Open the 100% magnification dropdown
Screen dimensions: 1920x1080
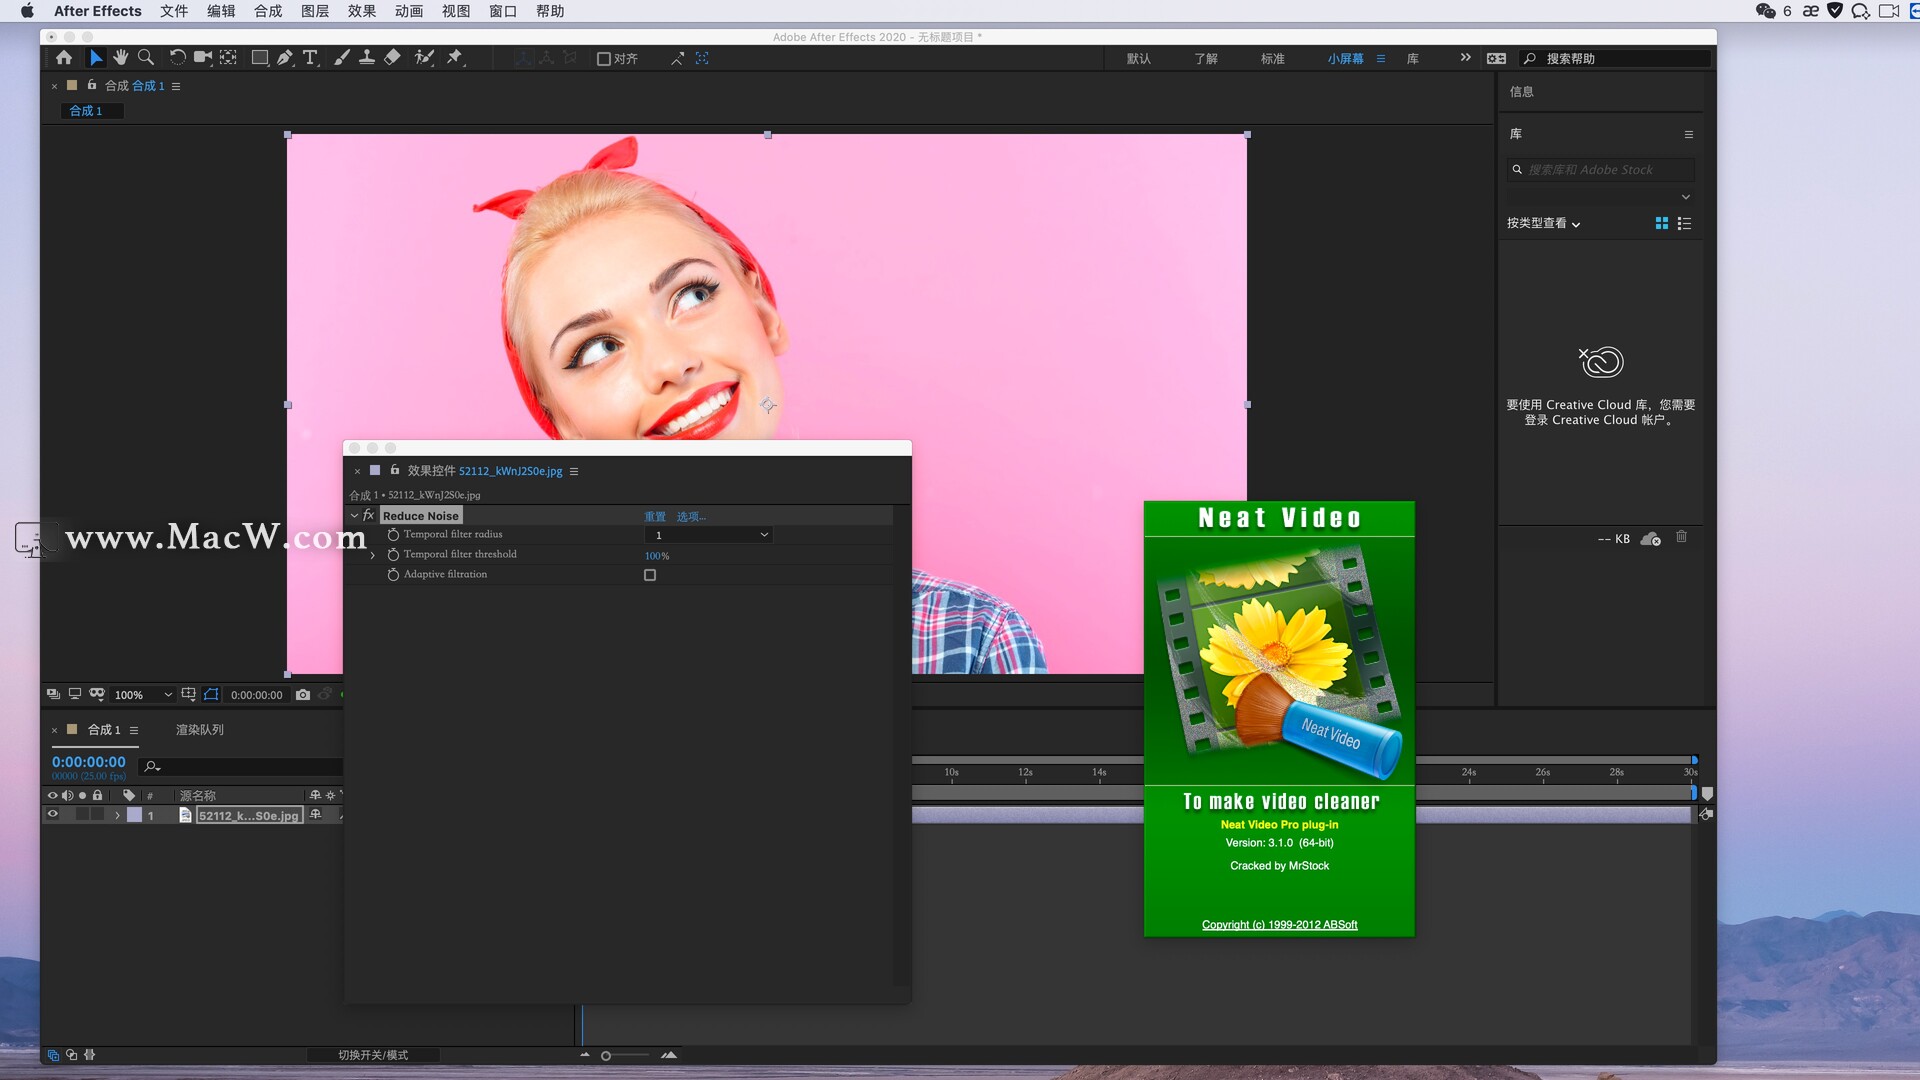pos(143,695)
